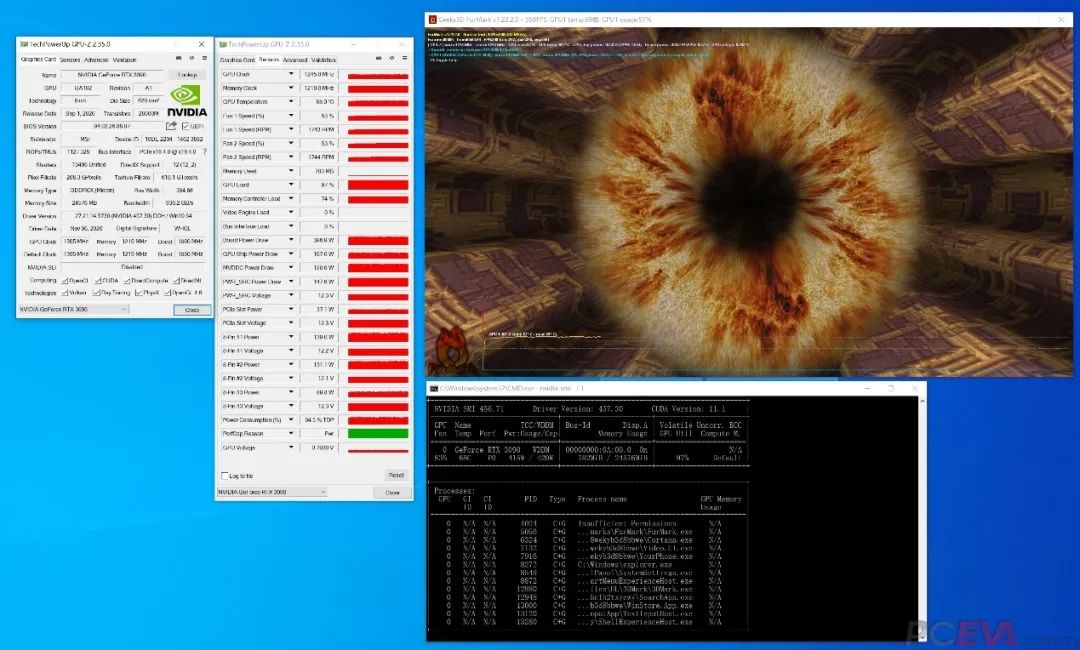Toggle the Vulkan checkbox
The image size is (1080, 650).
(x=65, y=293)
